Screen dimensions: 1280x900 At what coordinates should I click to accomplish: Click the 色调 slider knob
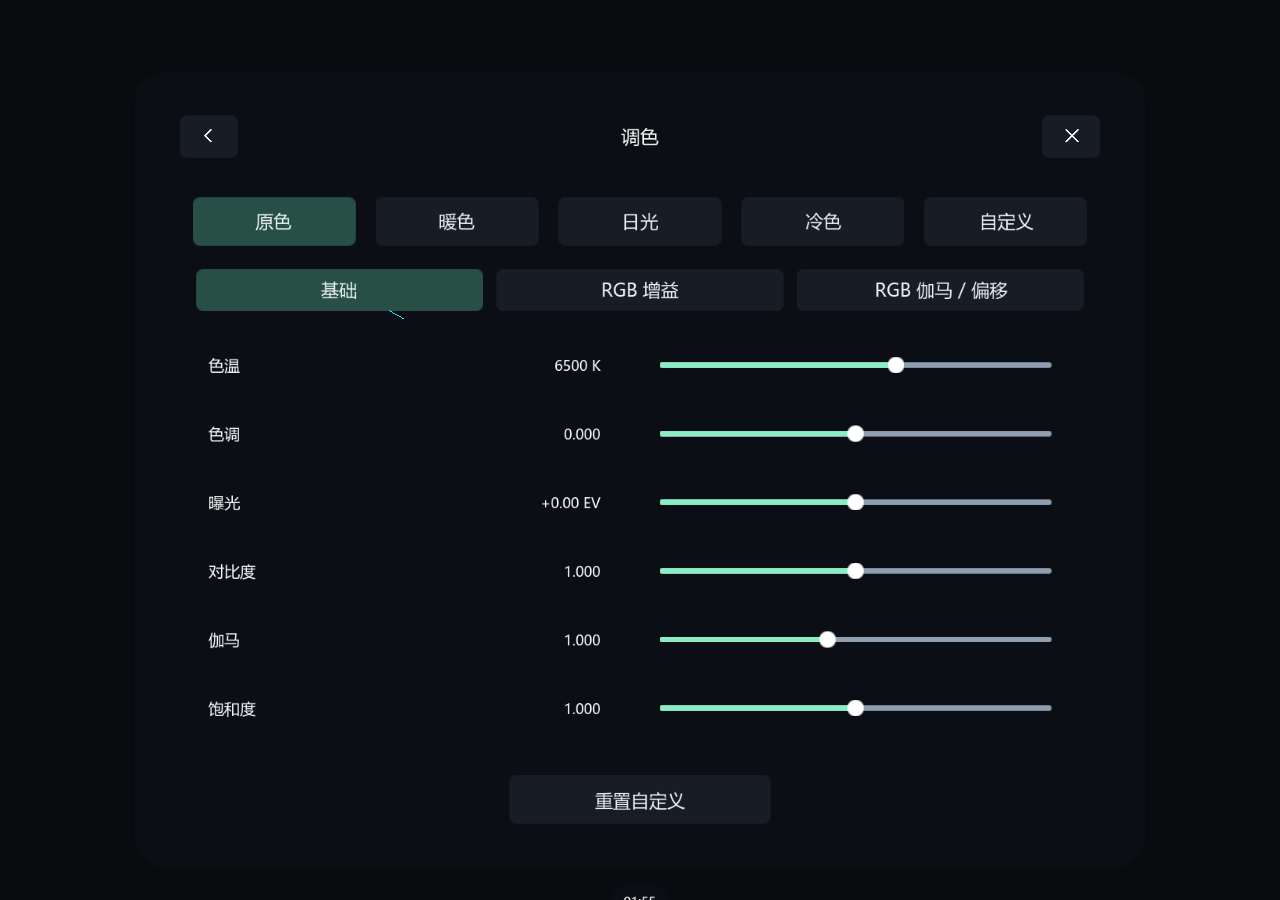coord(855,434)
